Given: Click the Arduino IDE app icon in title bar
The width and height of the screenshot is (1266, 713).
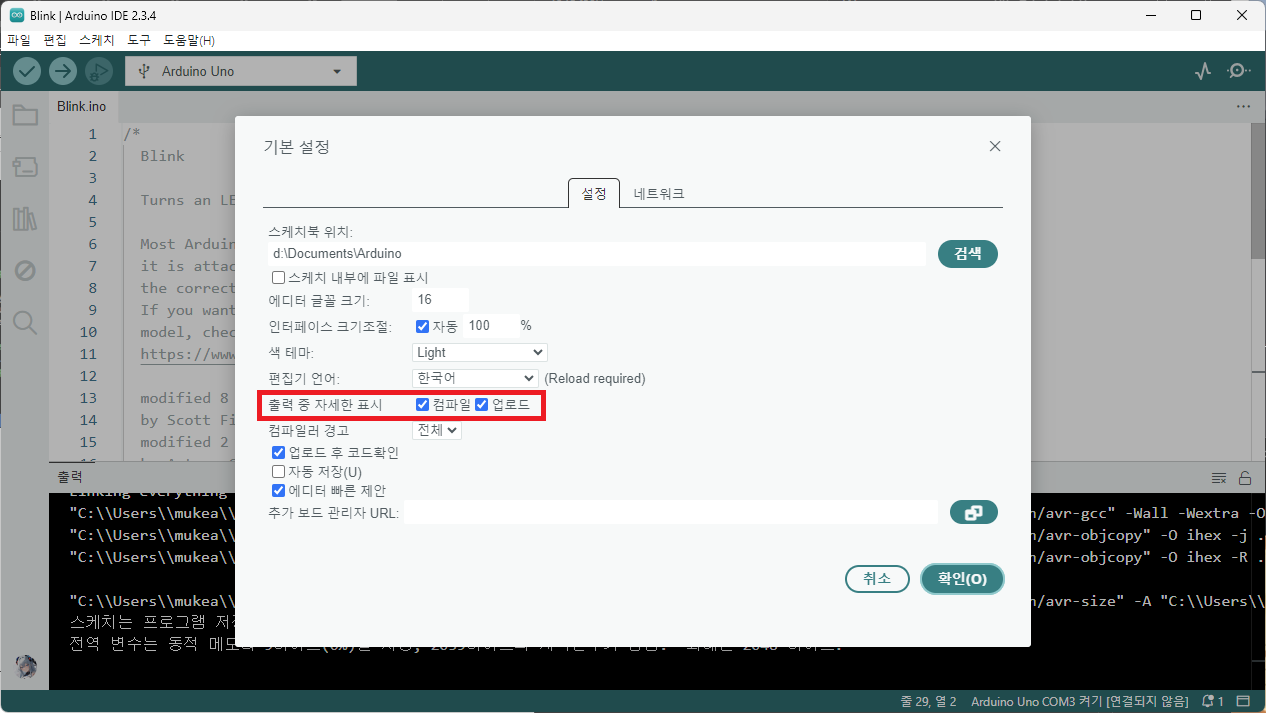Looking at the screenshot, I should tap(17, 15).
